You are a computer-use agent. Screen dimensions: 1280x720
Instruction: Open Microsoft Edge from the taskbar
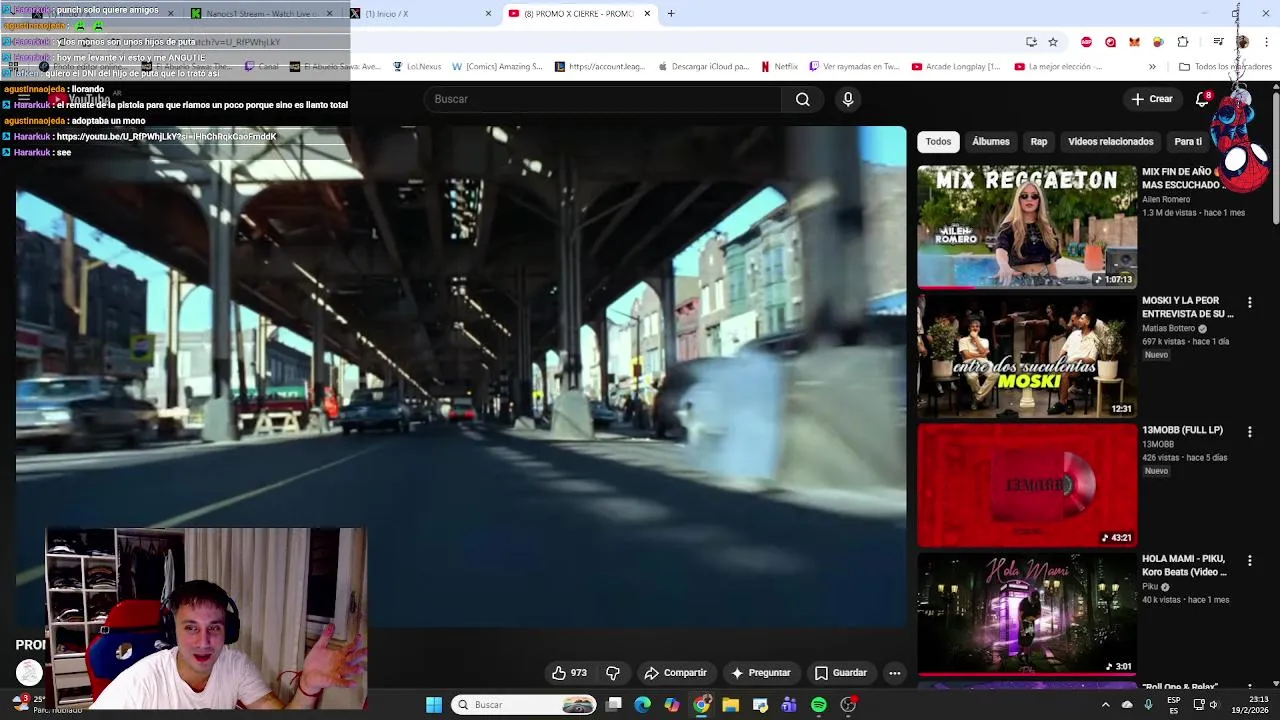643,705
